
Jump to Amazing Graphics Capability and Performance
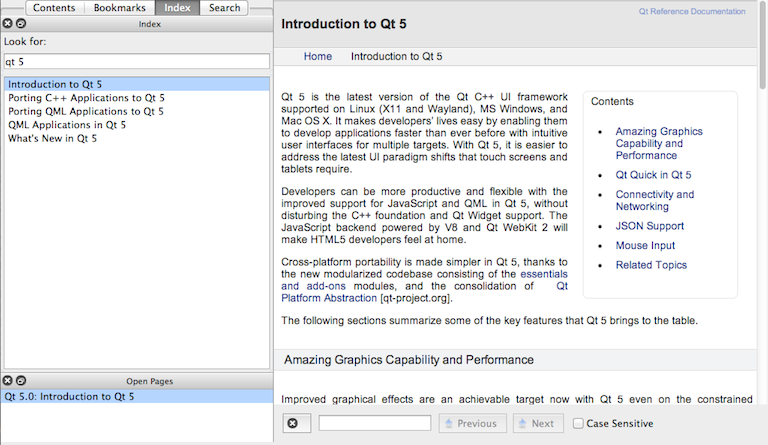tap(659, 143)
